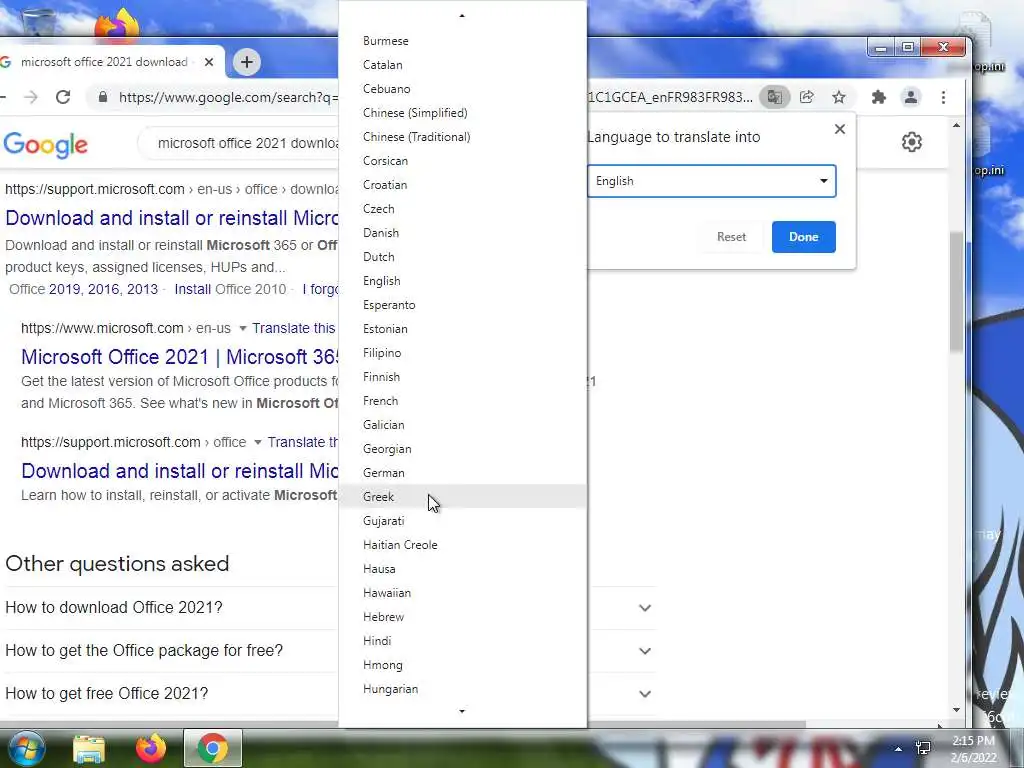Select Burmese from language list
Viewport: 1024px width, 768px height.
coord(462,40)
